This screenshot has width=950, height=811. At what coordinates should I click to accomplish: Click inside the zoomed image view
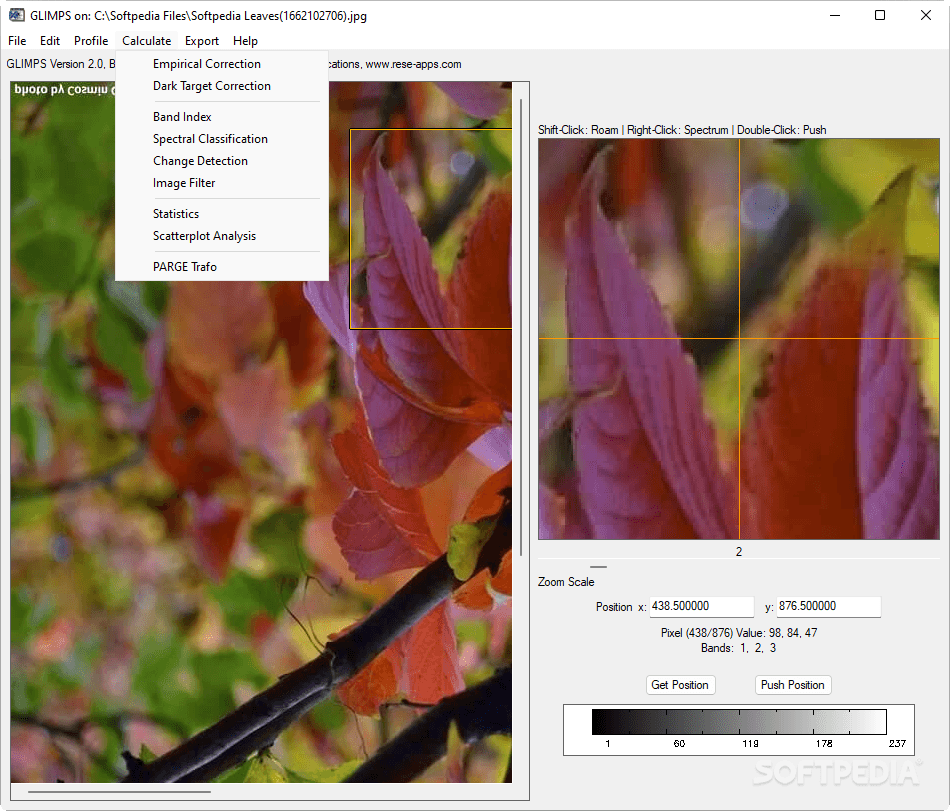pyautogui.click(x=739, y=339)
